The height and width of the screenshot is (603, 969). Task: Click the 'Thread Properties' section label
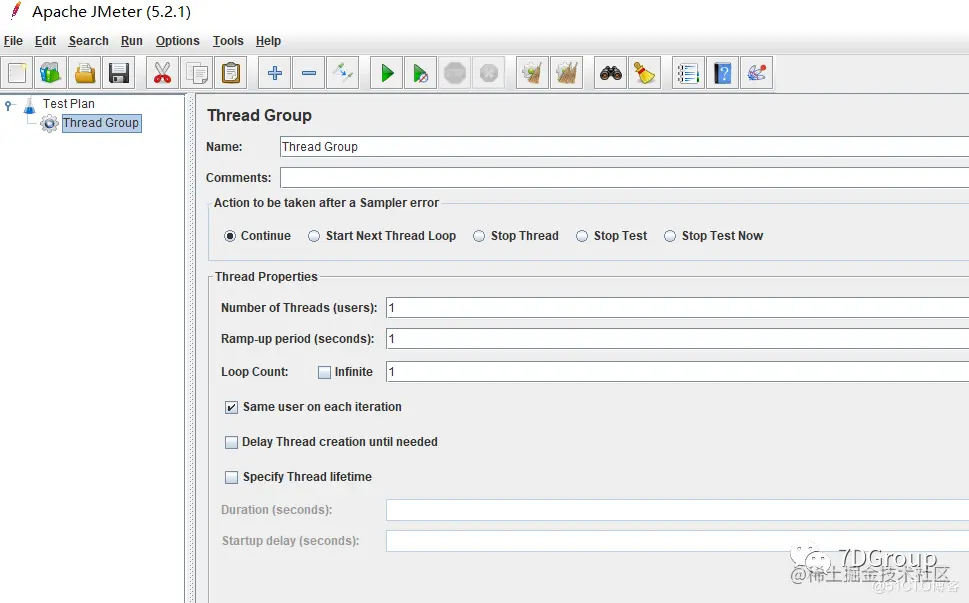coord(266,277)
